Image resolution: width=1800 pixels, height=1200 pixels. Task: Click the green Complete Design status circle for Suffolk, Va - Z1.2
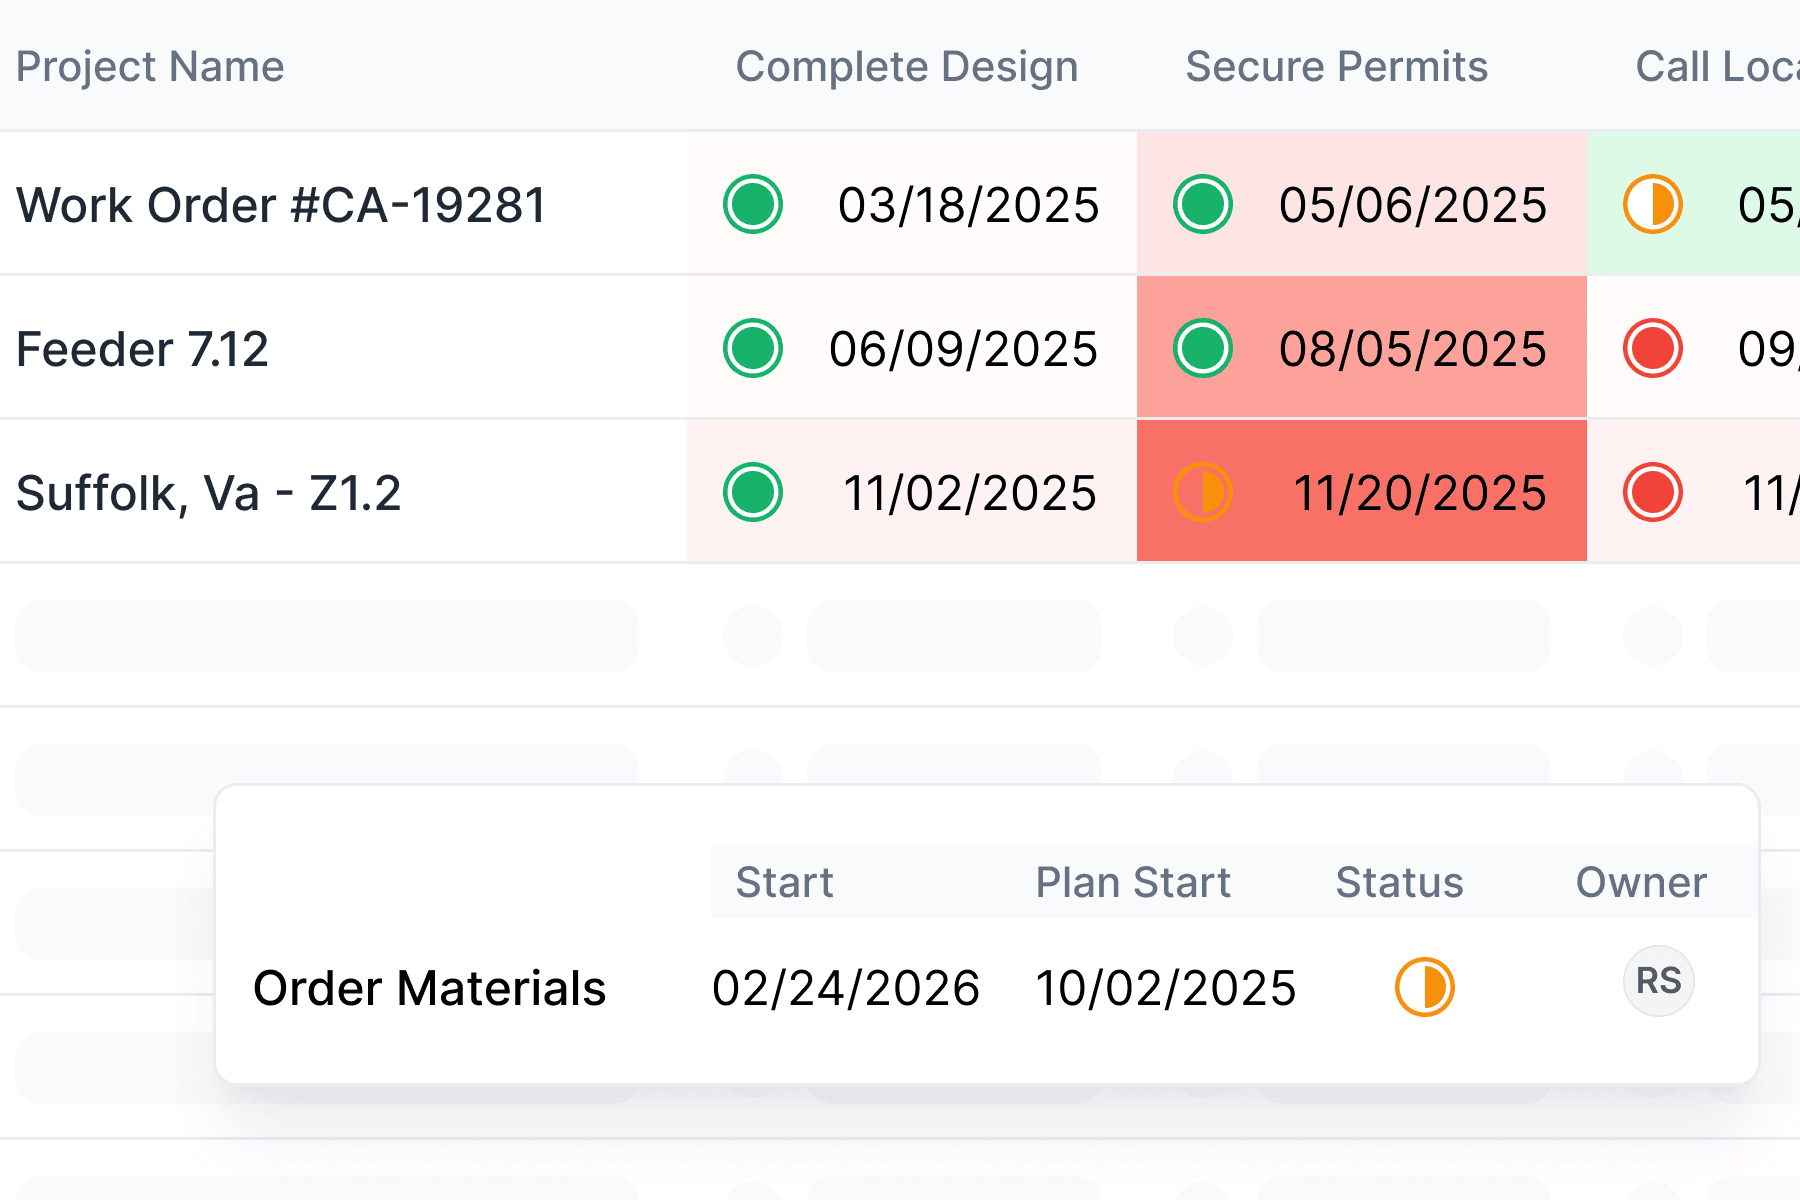click(752, 492)
